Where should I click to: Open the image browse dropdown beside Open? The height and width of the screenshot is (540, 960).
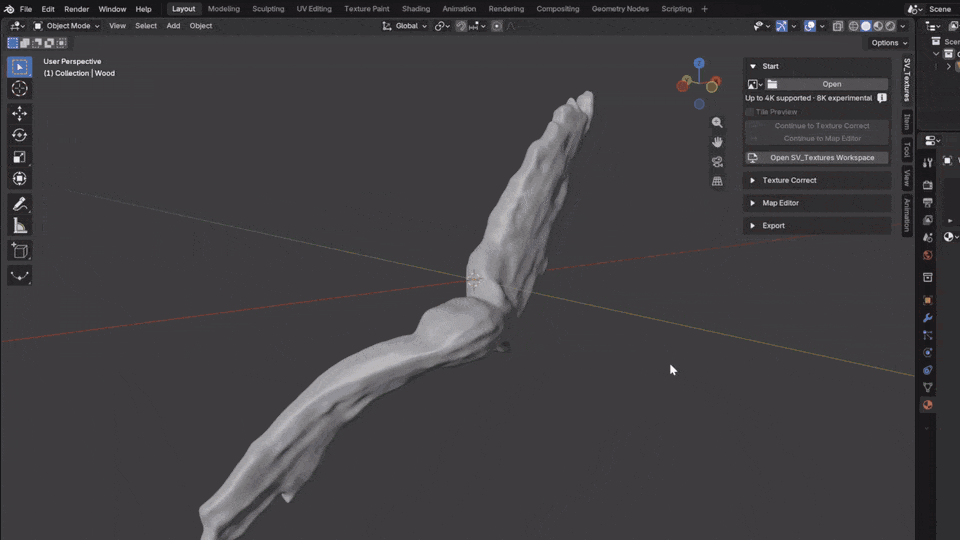click(x=755, y=84)
